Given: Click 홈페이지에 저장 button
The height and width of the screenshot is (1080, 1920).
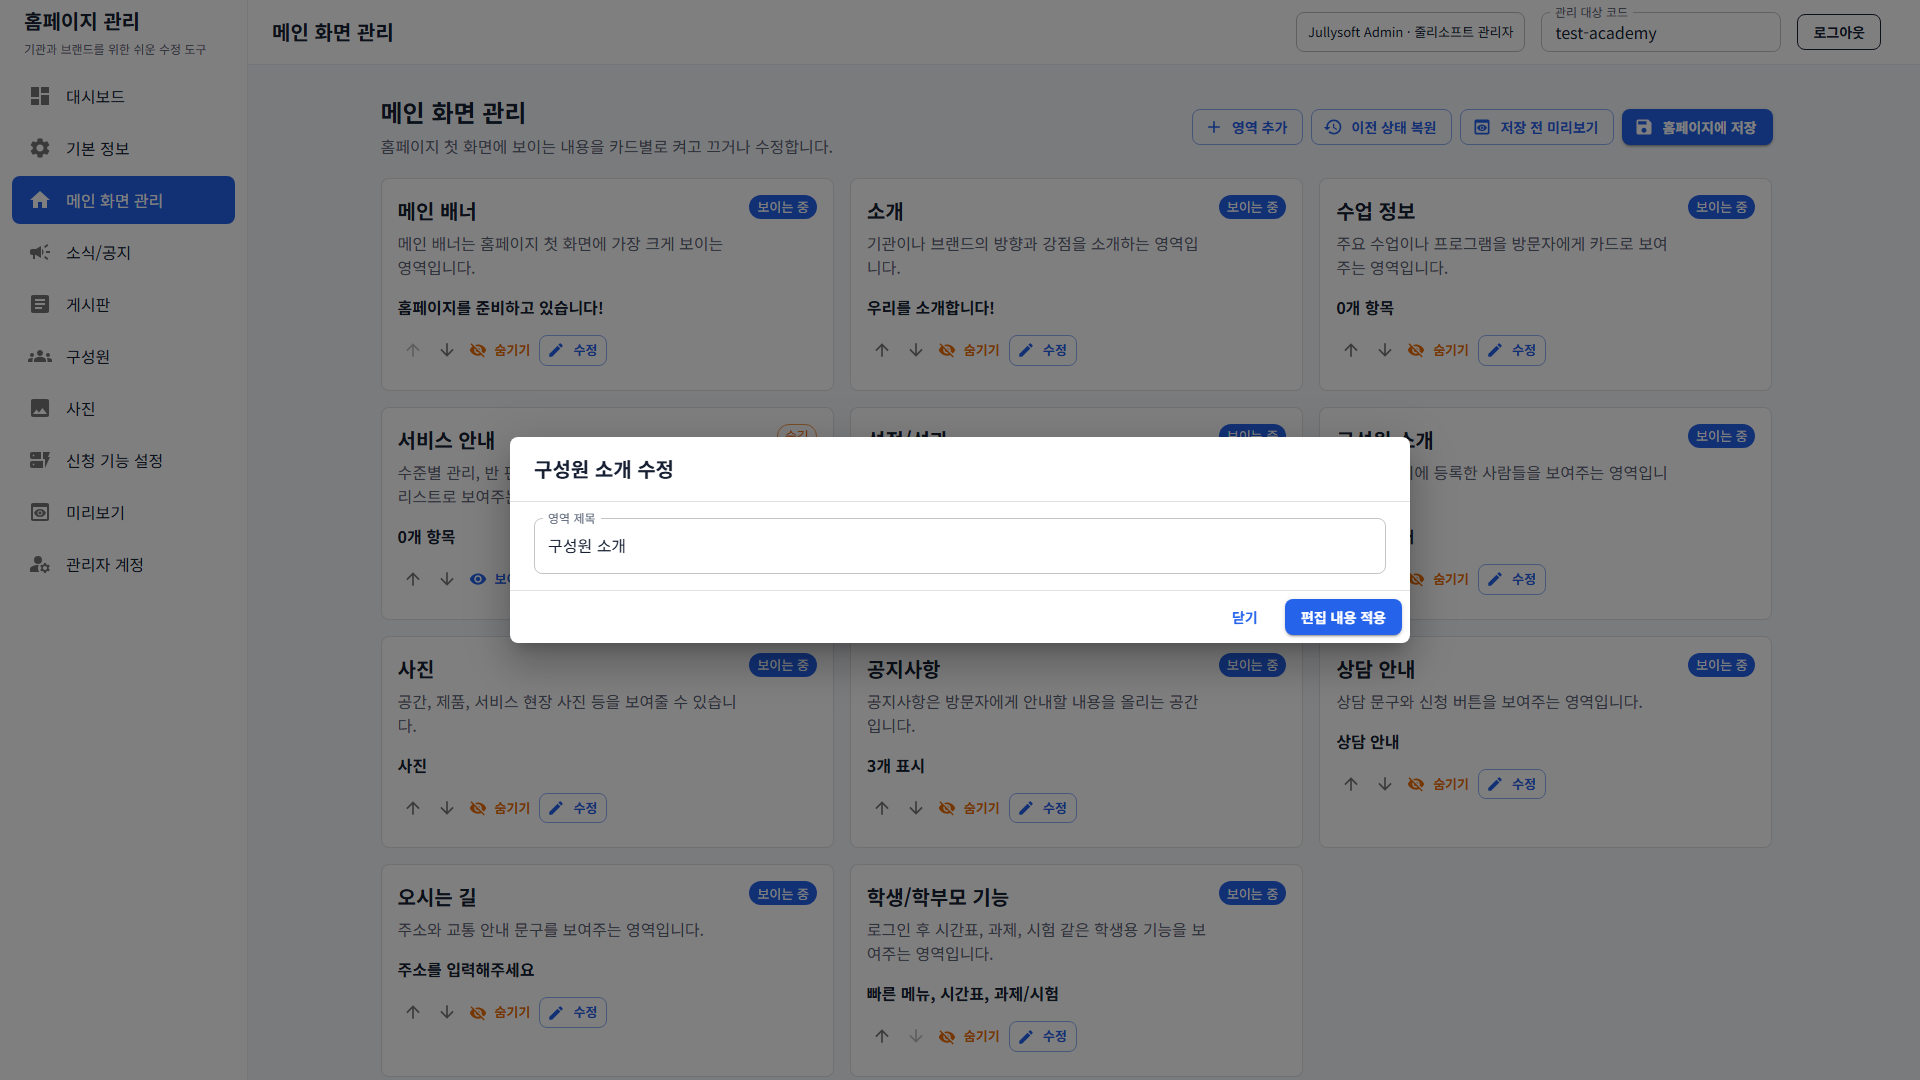Looking at the screenshot, I should coord(1697,127).
